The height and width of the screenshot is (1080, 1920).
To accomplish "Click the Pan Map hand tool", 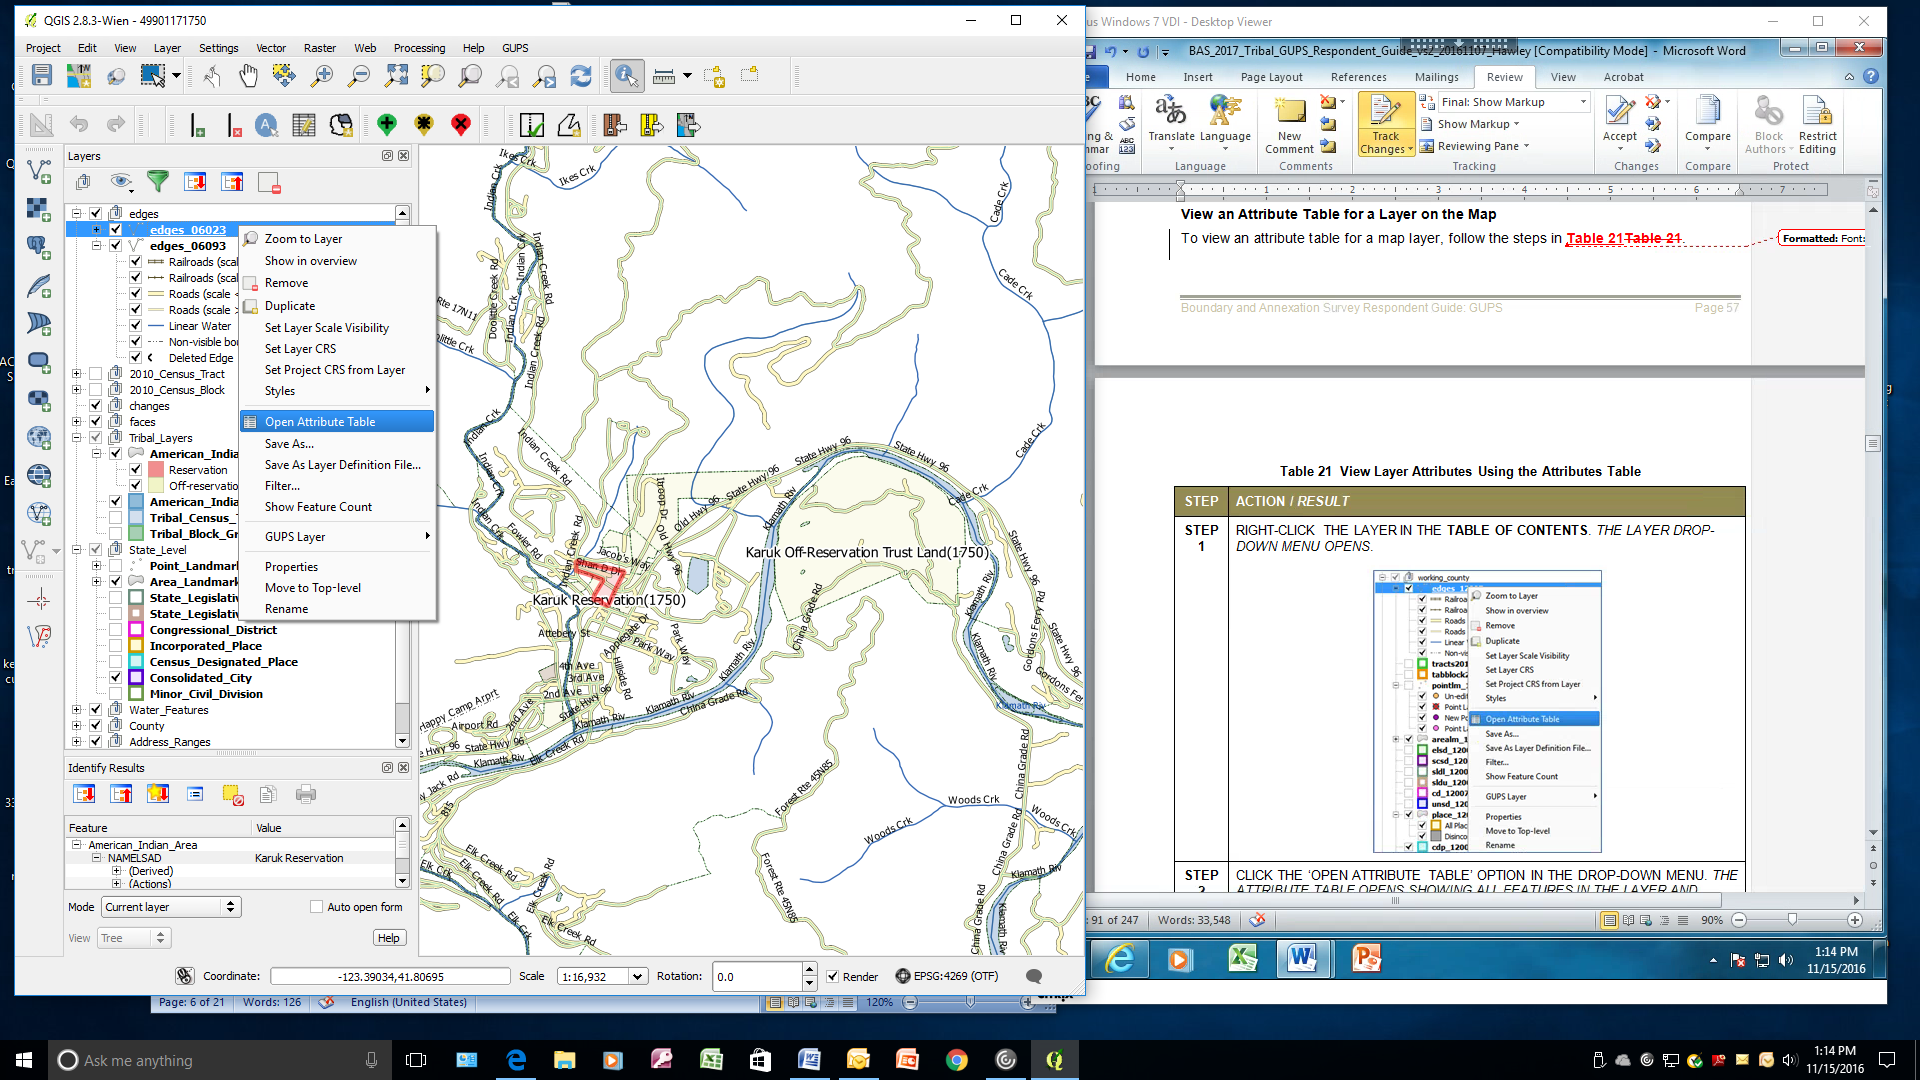I will click(x=247, y=76).
